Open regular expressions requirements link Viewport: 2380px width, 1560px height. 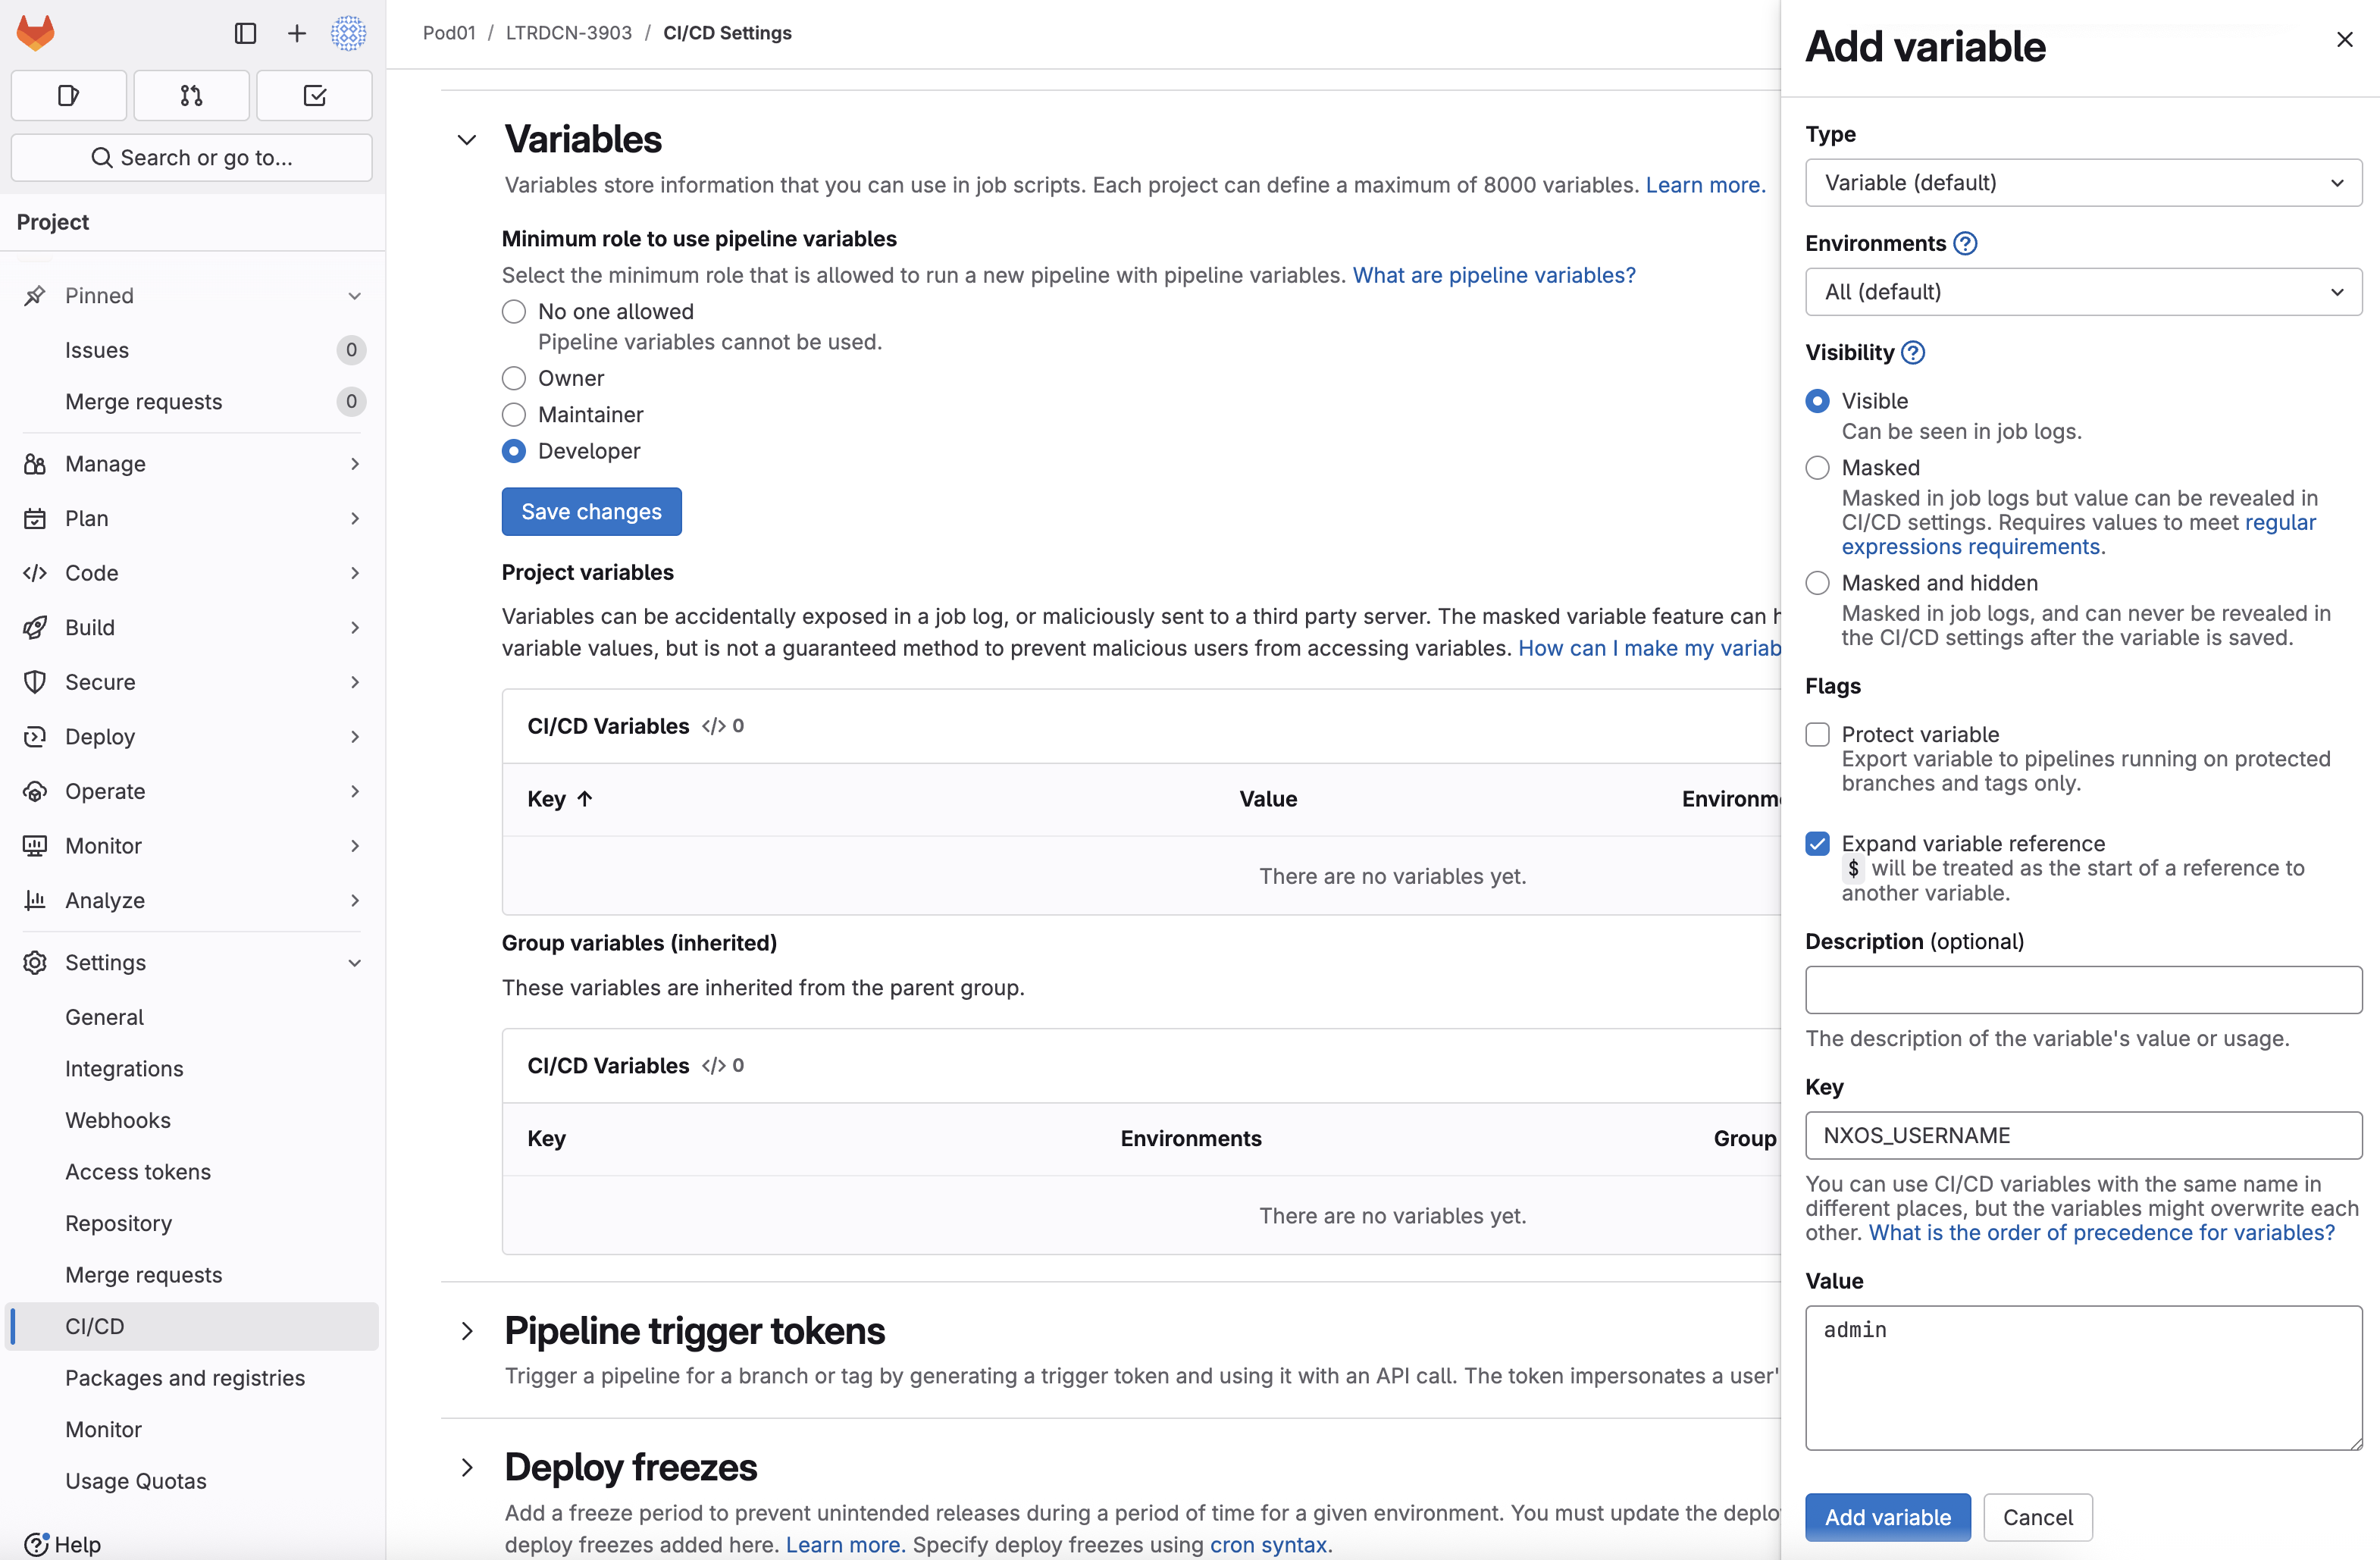coord(2078,535)
